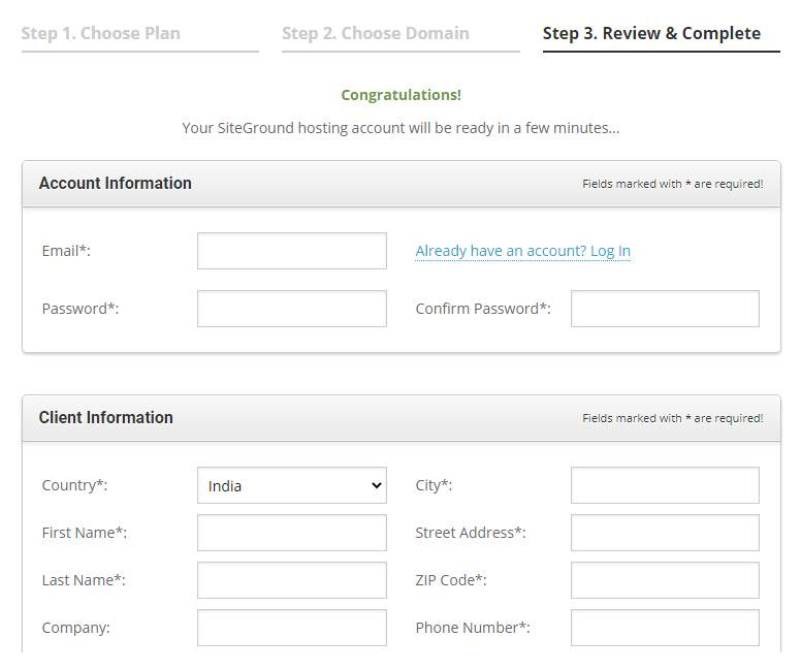The height and width of the screenshot is (669, 800).
Task: Click the Phone Number field
Action: tap(663, 627)
